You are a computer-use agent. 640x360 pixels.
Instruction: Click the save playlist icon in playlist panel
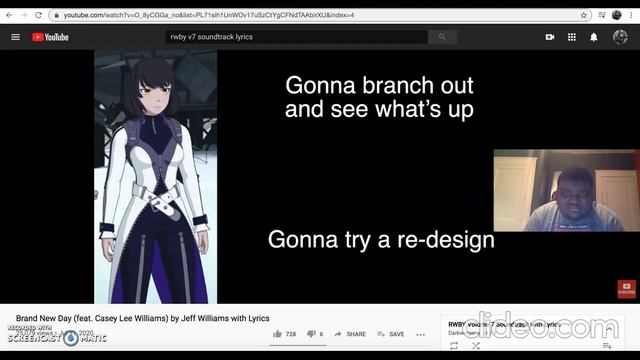607,346
